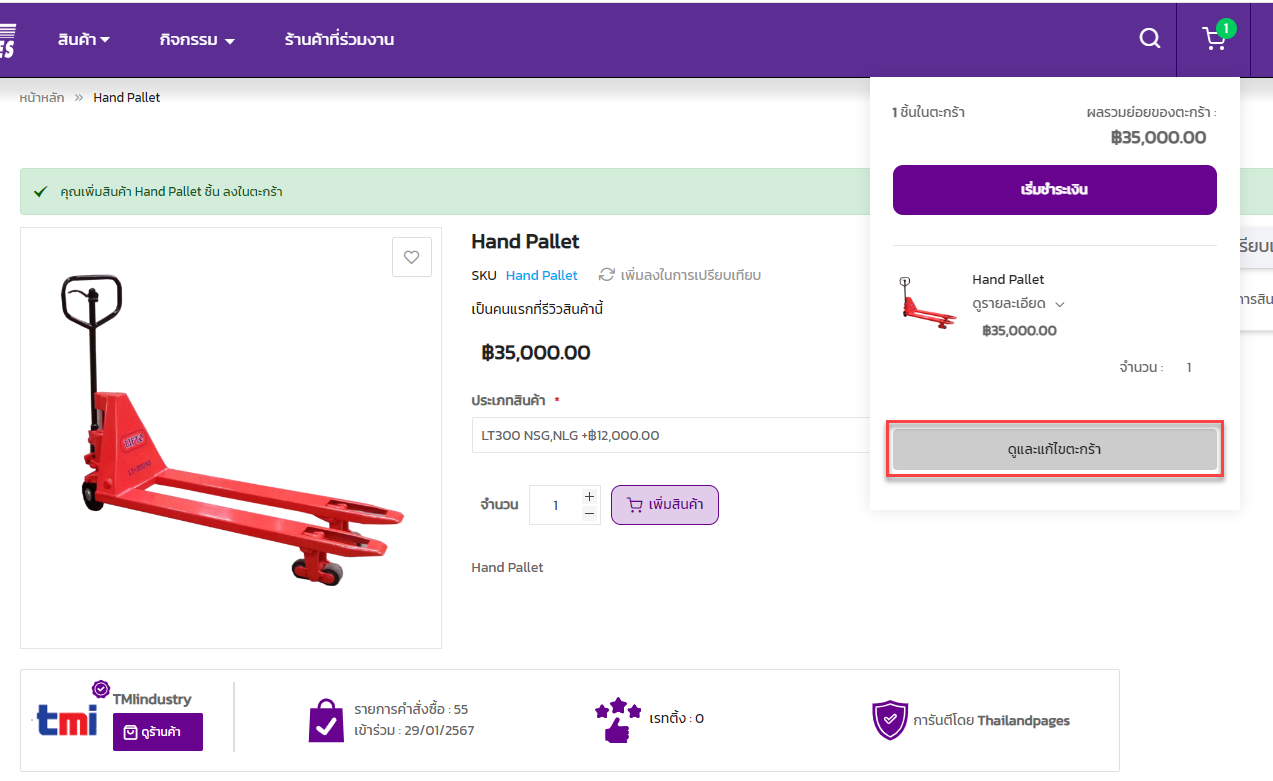
Task: Go to ร้านค้าที่ร่วมงาน menu item
Action: click(x=339, y=40)
